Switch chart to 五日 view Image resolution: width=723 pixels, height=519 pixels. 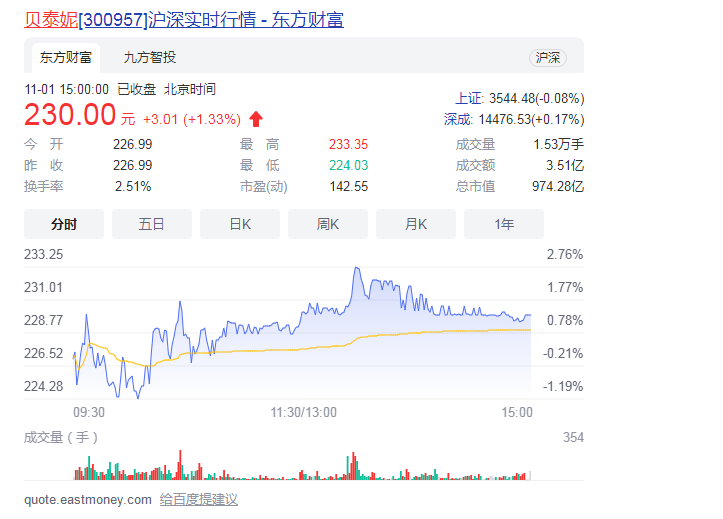(x=152, y=224)
